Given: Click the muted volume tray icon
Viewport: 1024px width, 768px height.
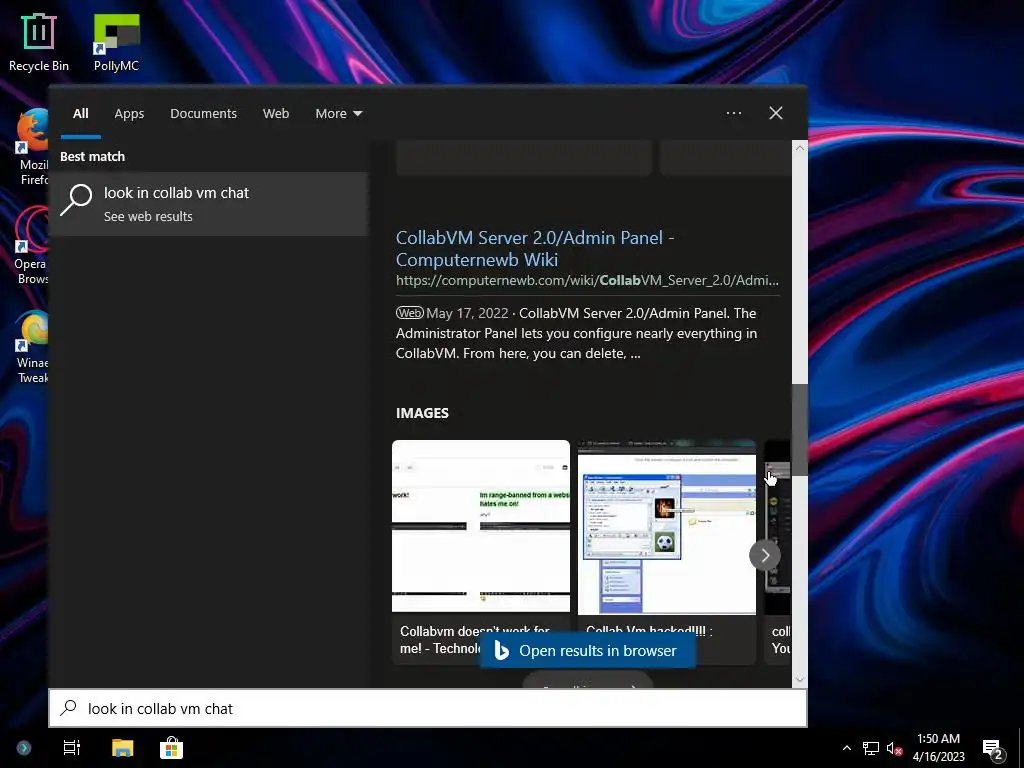Looking at the screenshot, I should 894,748.
